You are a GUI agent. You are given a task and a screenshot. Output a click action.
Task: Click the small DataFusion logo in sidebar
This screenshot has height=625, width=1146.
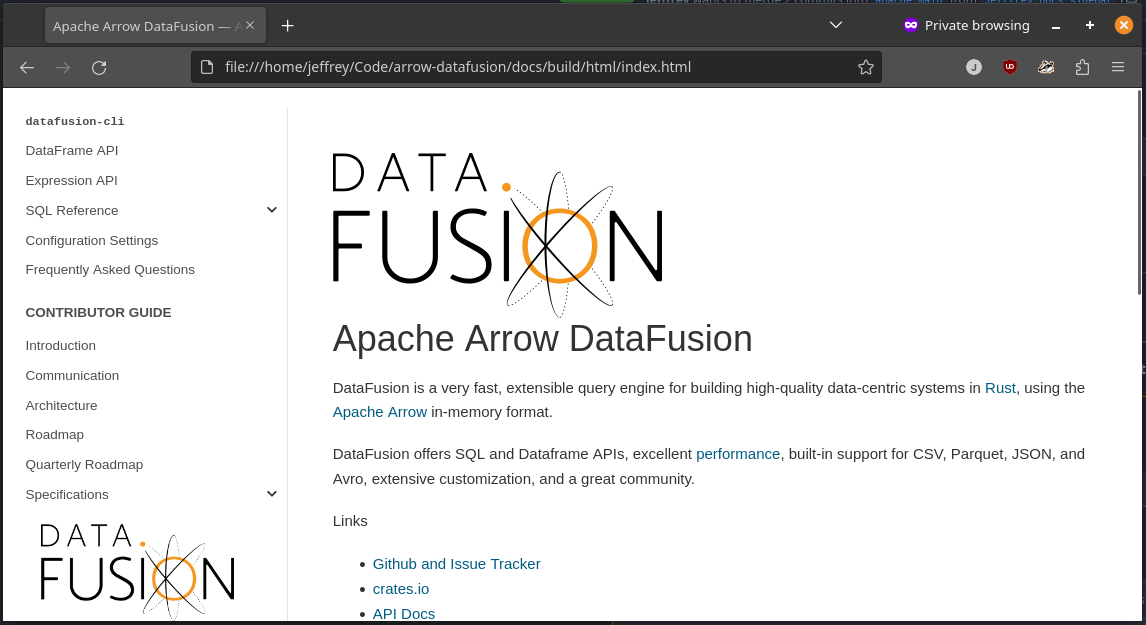137,571
